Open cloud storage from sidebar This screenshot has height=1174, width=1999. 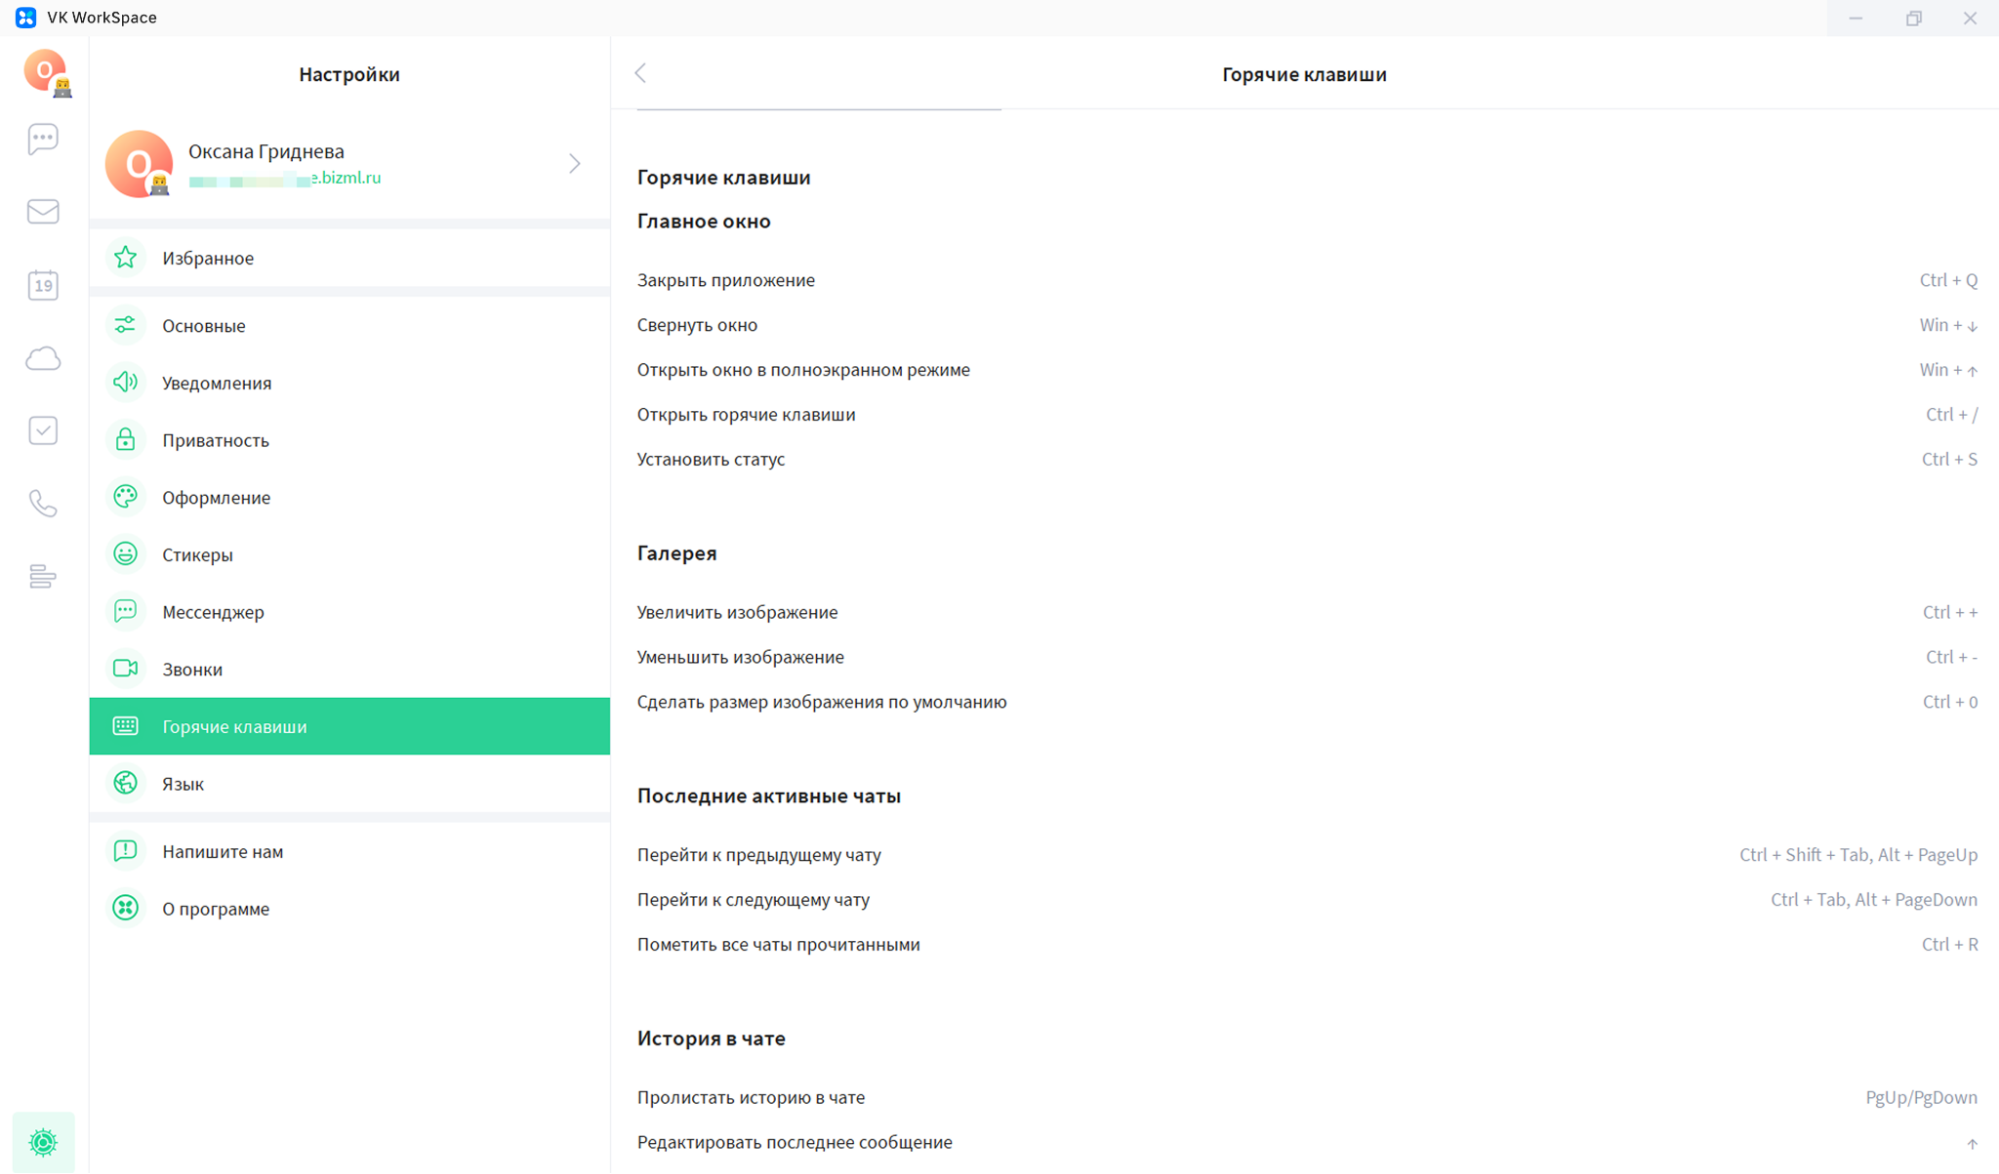(43, 358)
